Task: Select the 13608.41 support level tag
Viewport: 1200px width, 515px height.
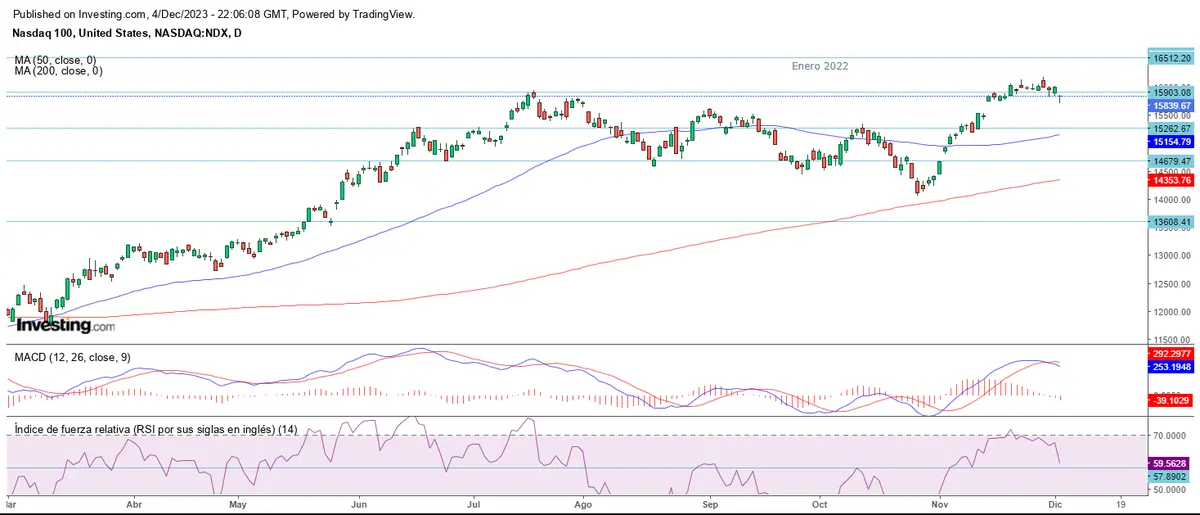Action: [x=1171, y=222]
